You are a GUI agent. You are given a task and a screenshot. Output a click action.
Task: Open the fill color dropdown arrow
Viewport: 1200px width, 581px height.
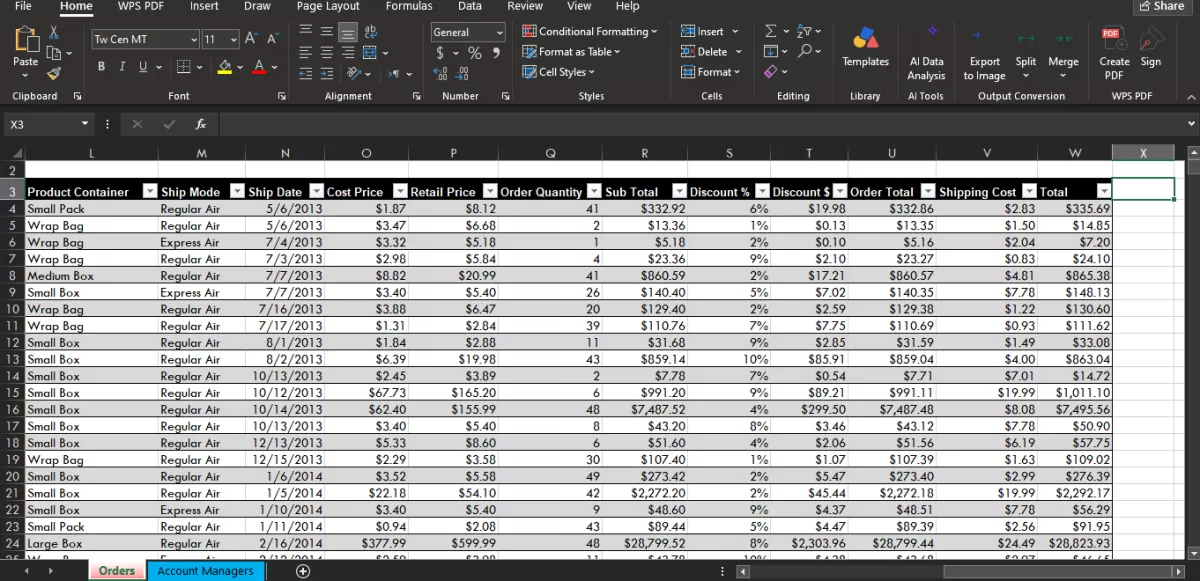pos(240,68)
